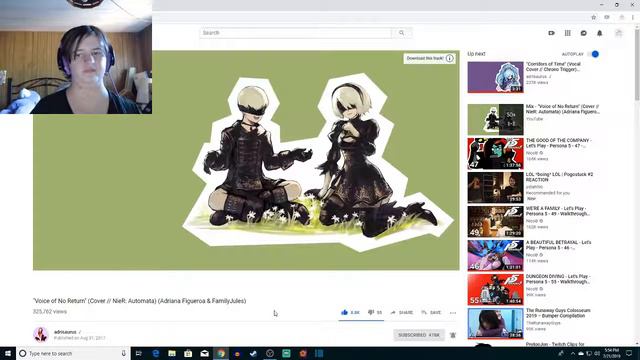This screenshot has width=640, height=360.
Task: Click the 323,762 views count
Action: coord(50,311)
